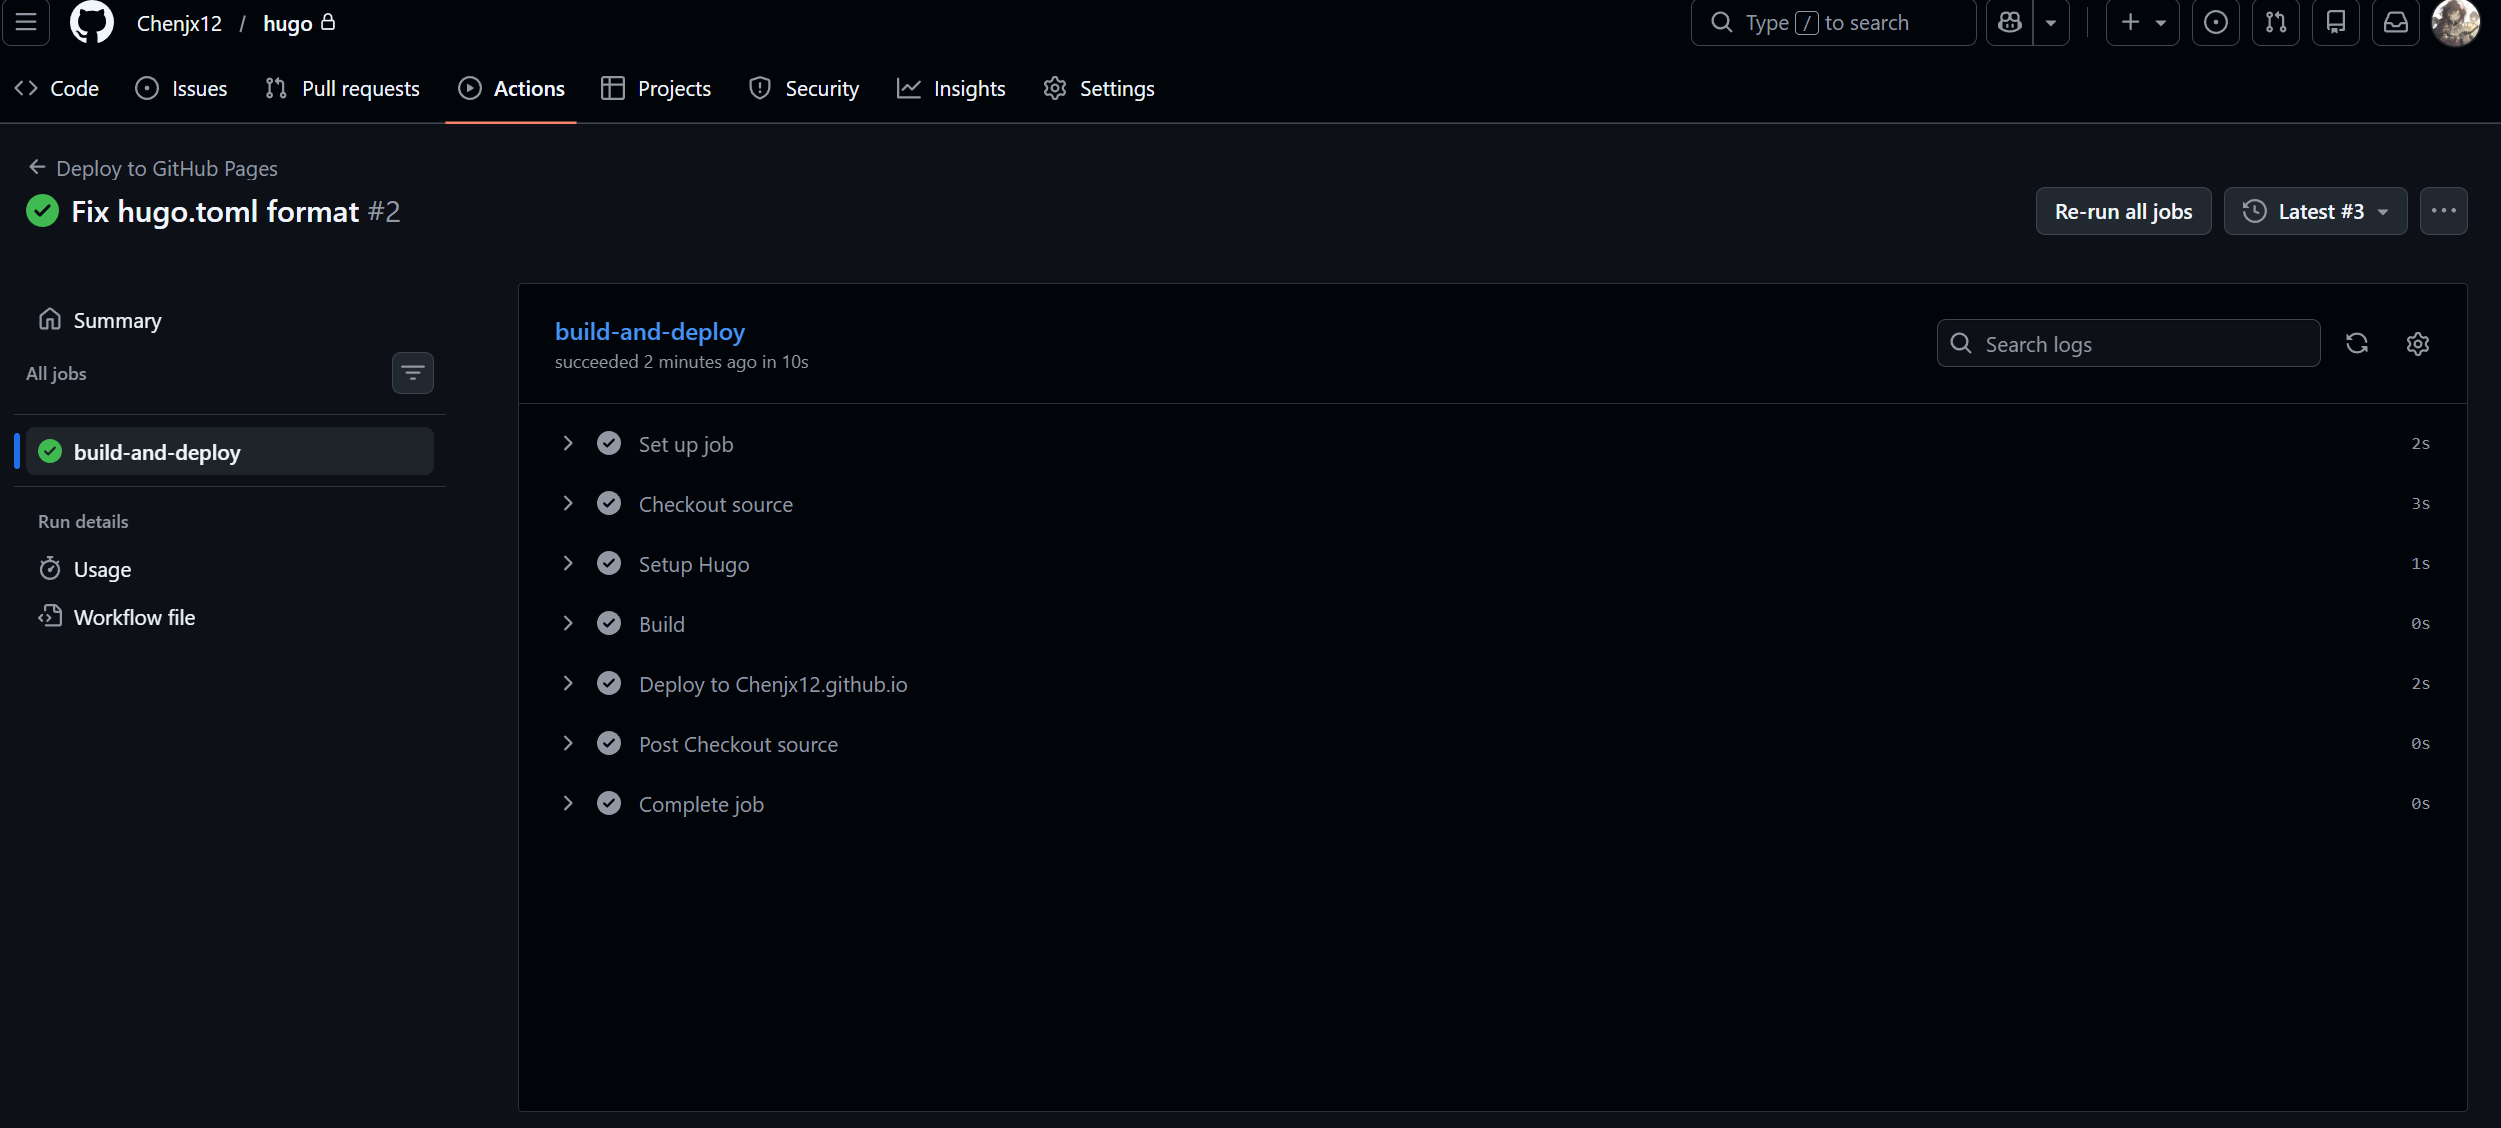Open the Workflow file link

coord(230,617)
